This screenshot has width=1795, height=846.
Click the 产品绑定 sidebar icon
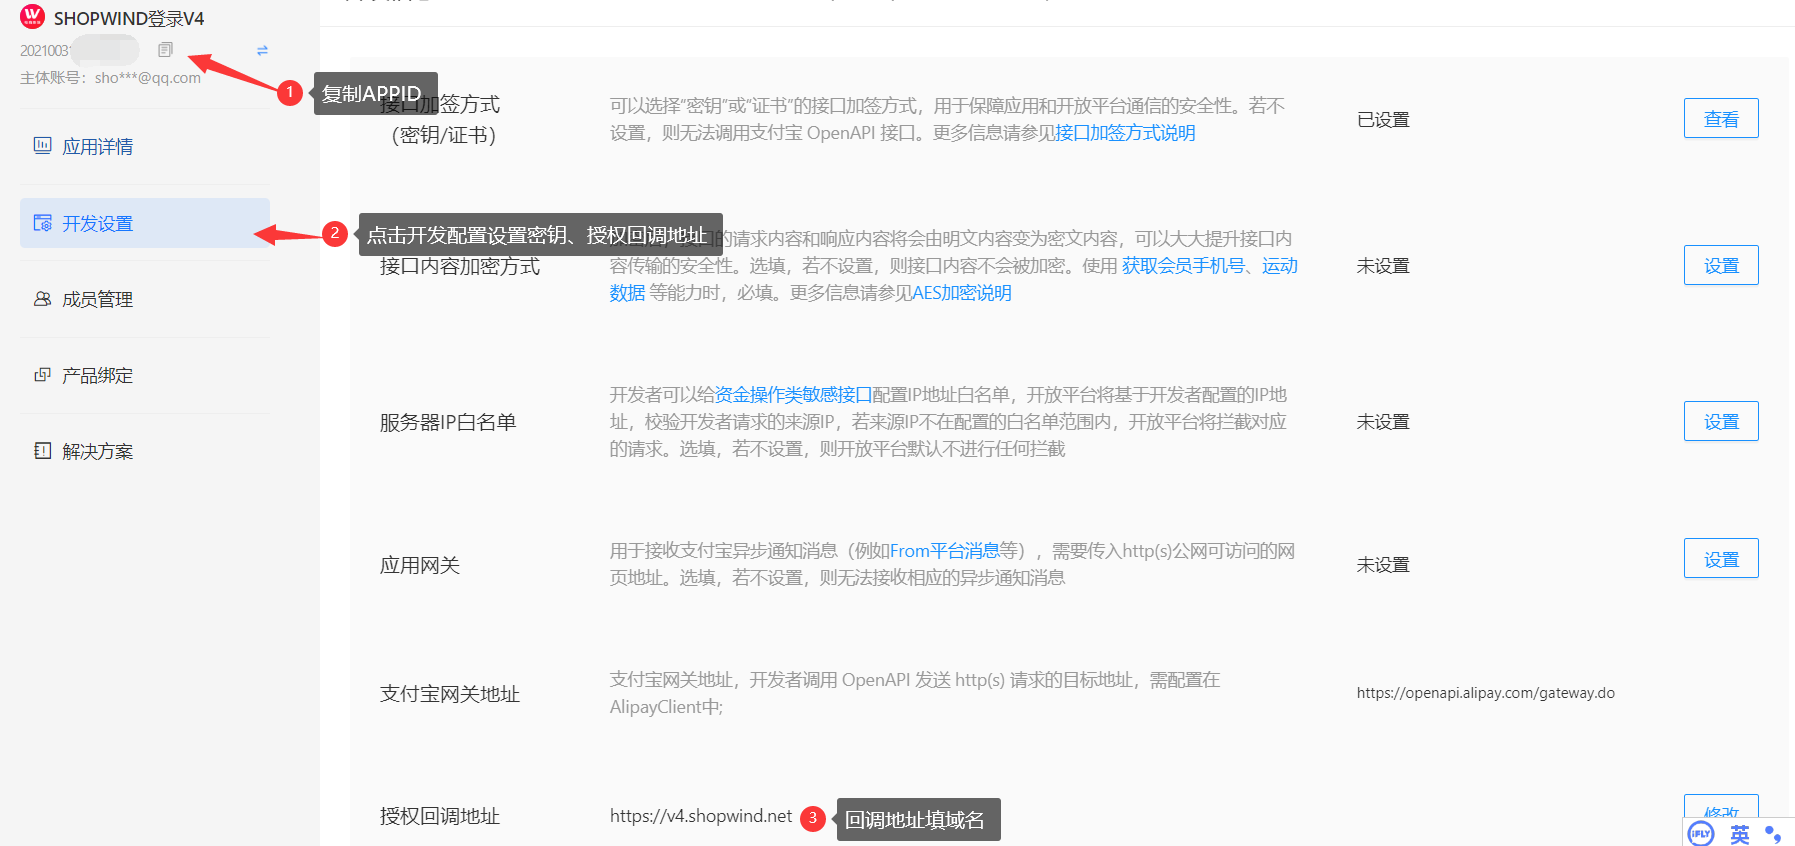coord(42,375)
